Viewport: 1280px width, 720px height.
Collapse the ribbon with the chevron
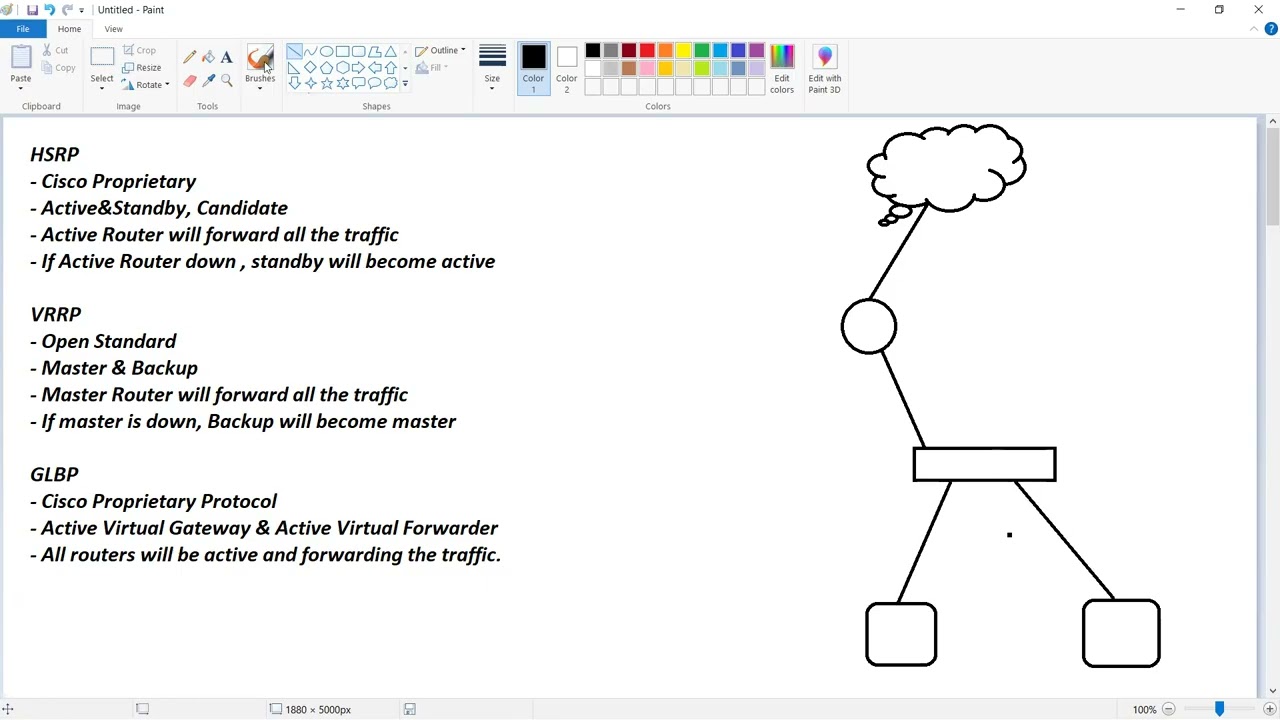pyautogui.click(x=1254, y=29)
